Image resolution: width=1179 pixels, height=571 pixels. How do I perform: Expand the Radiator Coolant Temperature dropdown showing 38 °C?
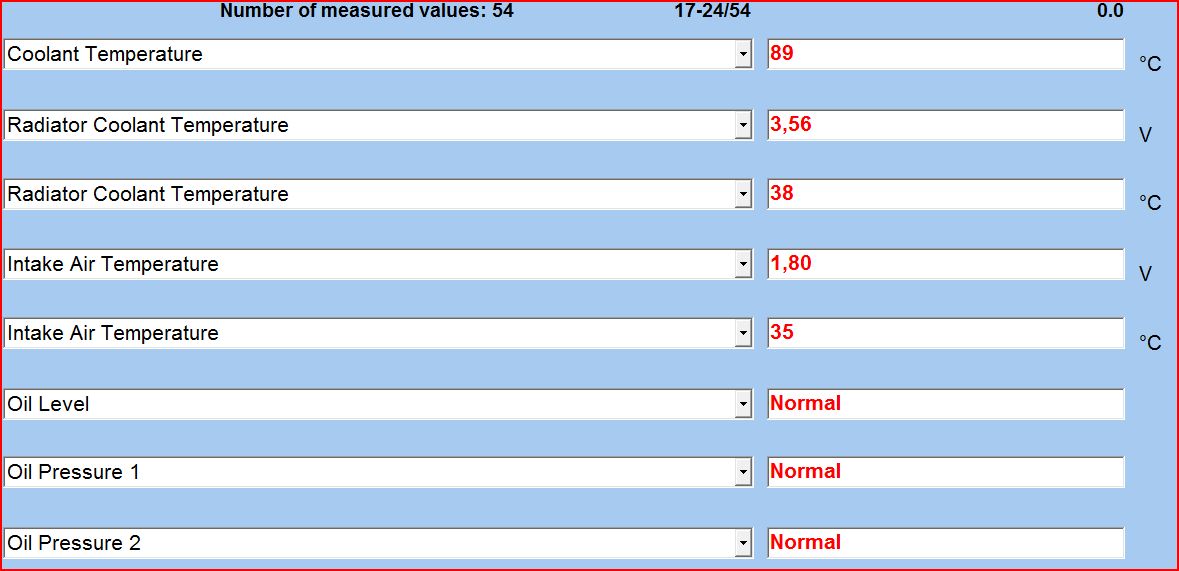[743, 195]
